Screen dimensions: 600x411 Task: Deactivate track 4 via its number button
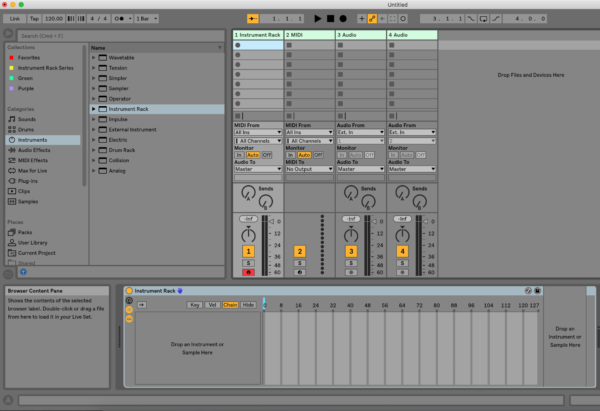[x=402, y=251]
